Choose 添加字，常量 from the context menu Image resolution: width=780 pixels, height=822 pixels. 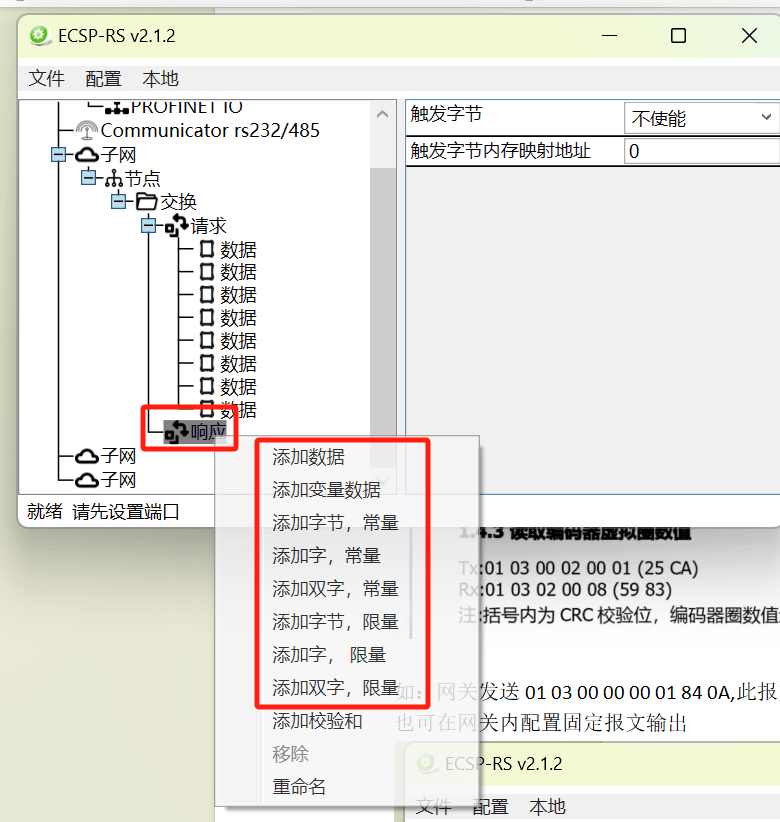(x=326, y=556)
